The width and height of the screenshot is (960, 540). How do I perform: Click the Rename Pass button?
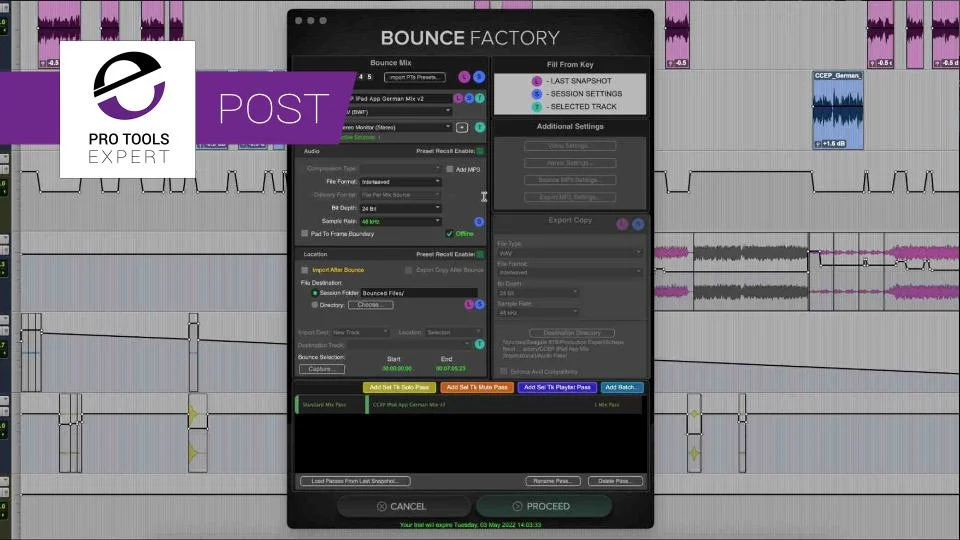(553, 481)
